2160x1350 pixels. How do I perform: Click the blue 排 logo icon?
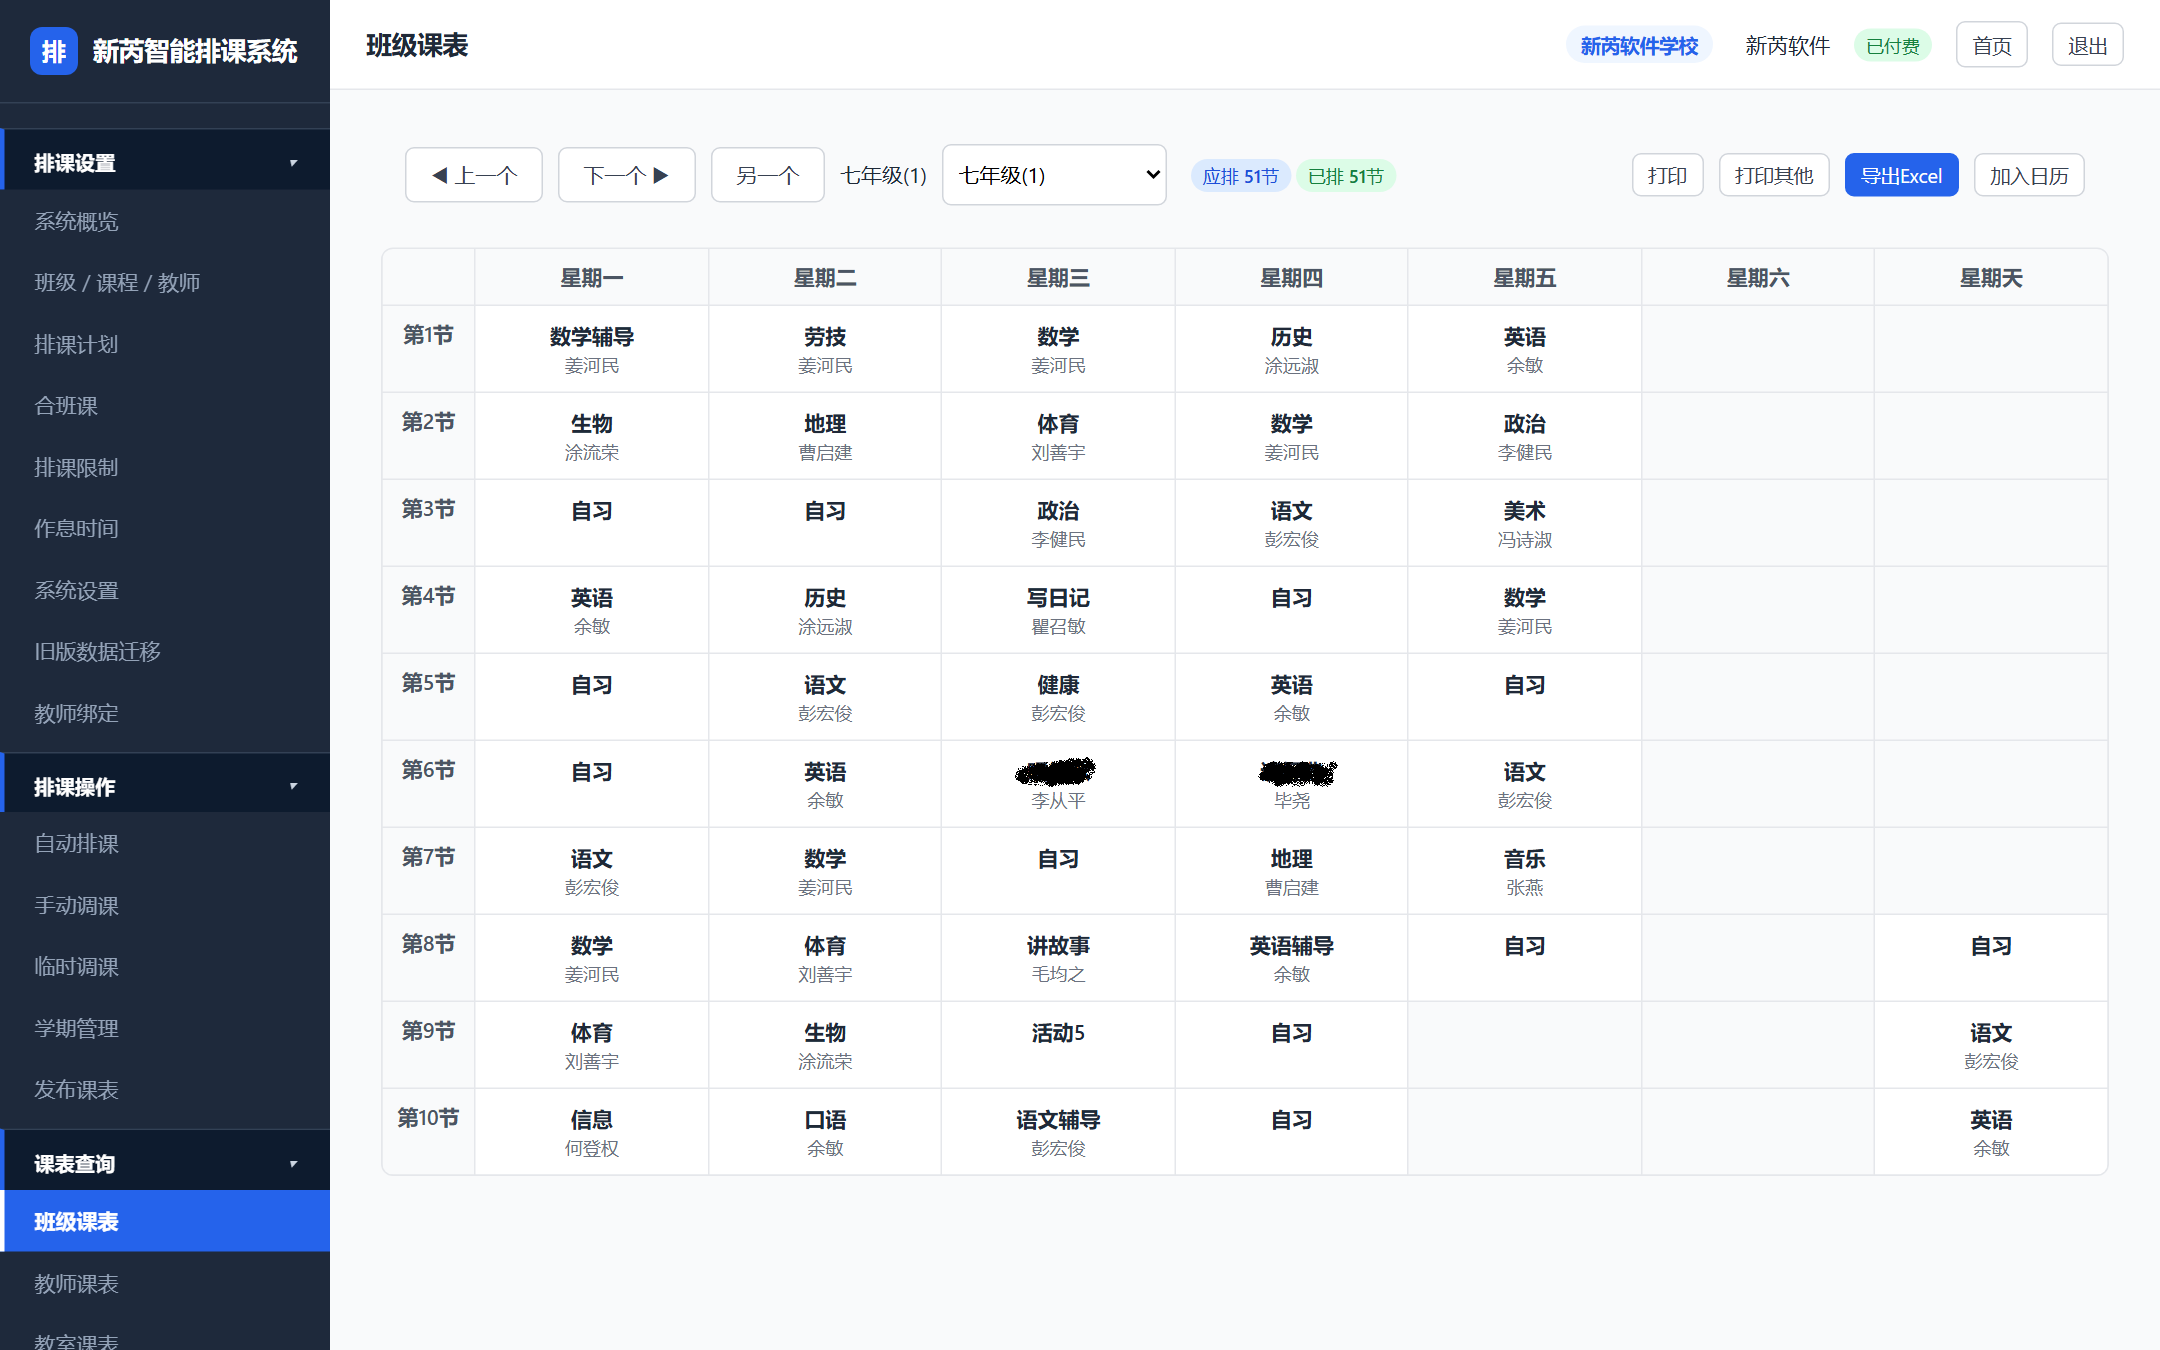tap(53, 51)
